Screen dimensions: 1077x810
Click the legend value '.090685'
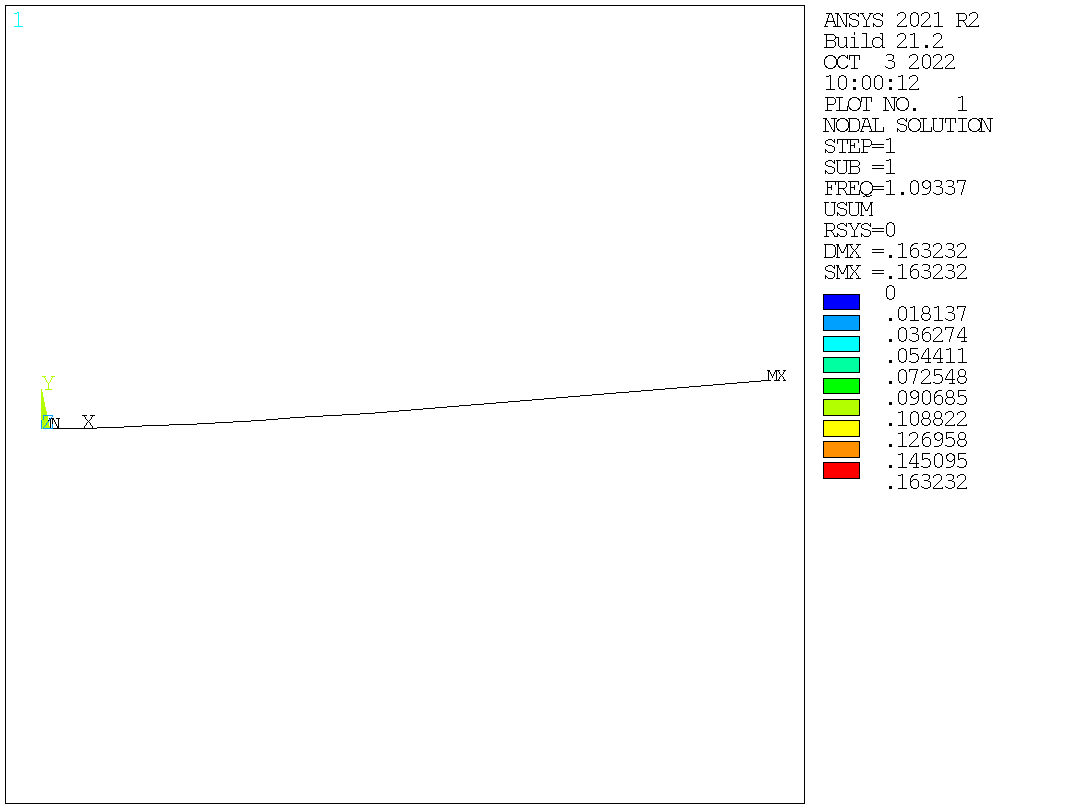pos(927,398)
